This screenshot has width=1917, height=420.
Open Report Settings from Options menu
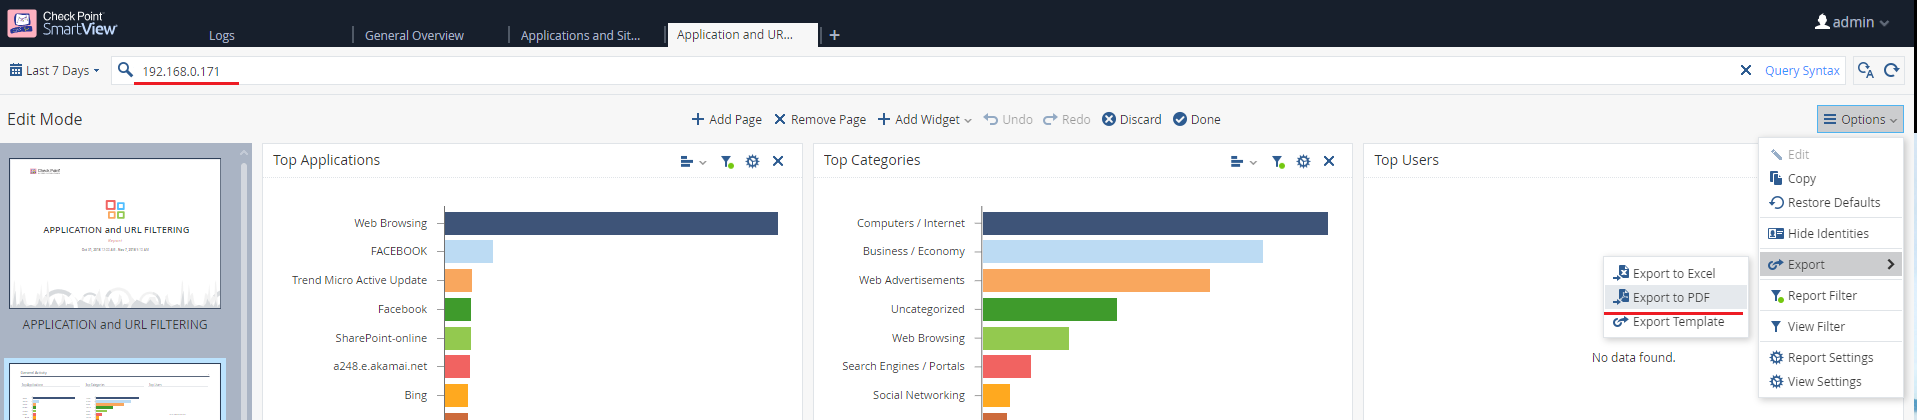click(x=1831, y=357)
